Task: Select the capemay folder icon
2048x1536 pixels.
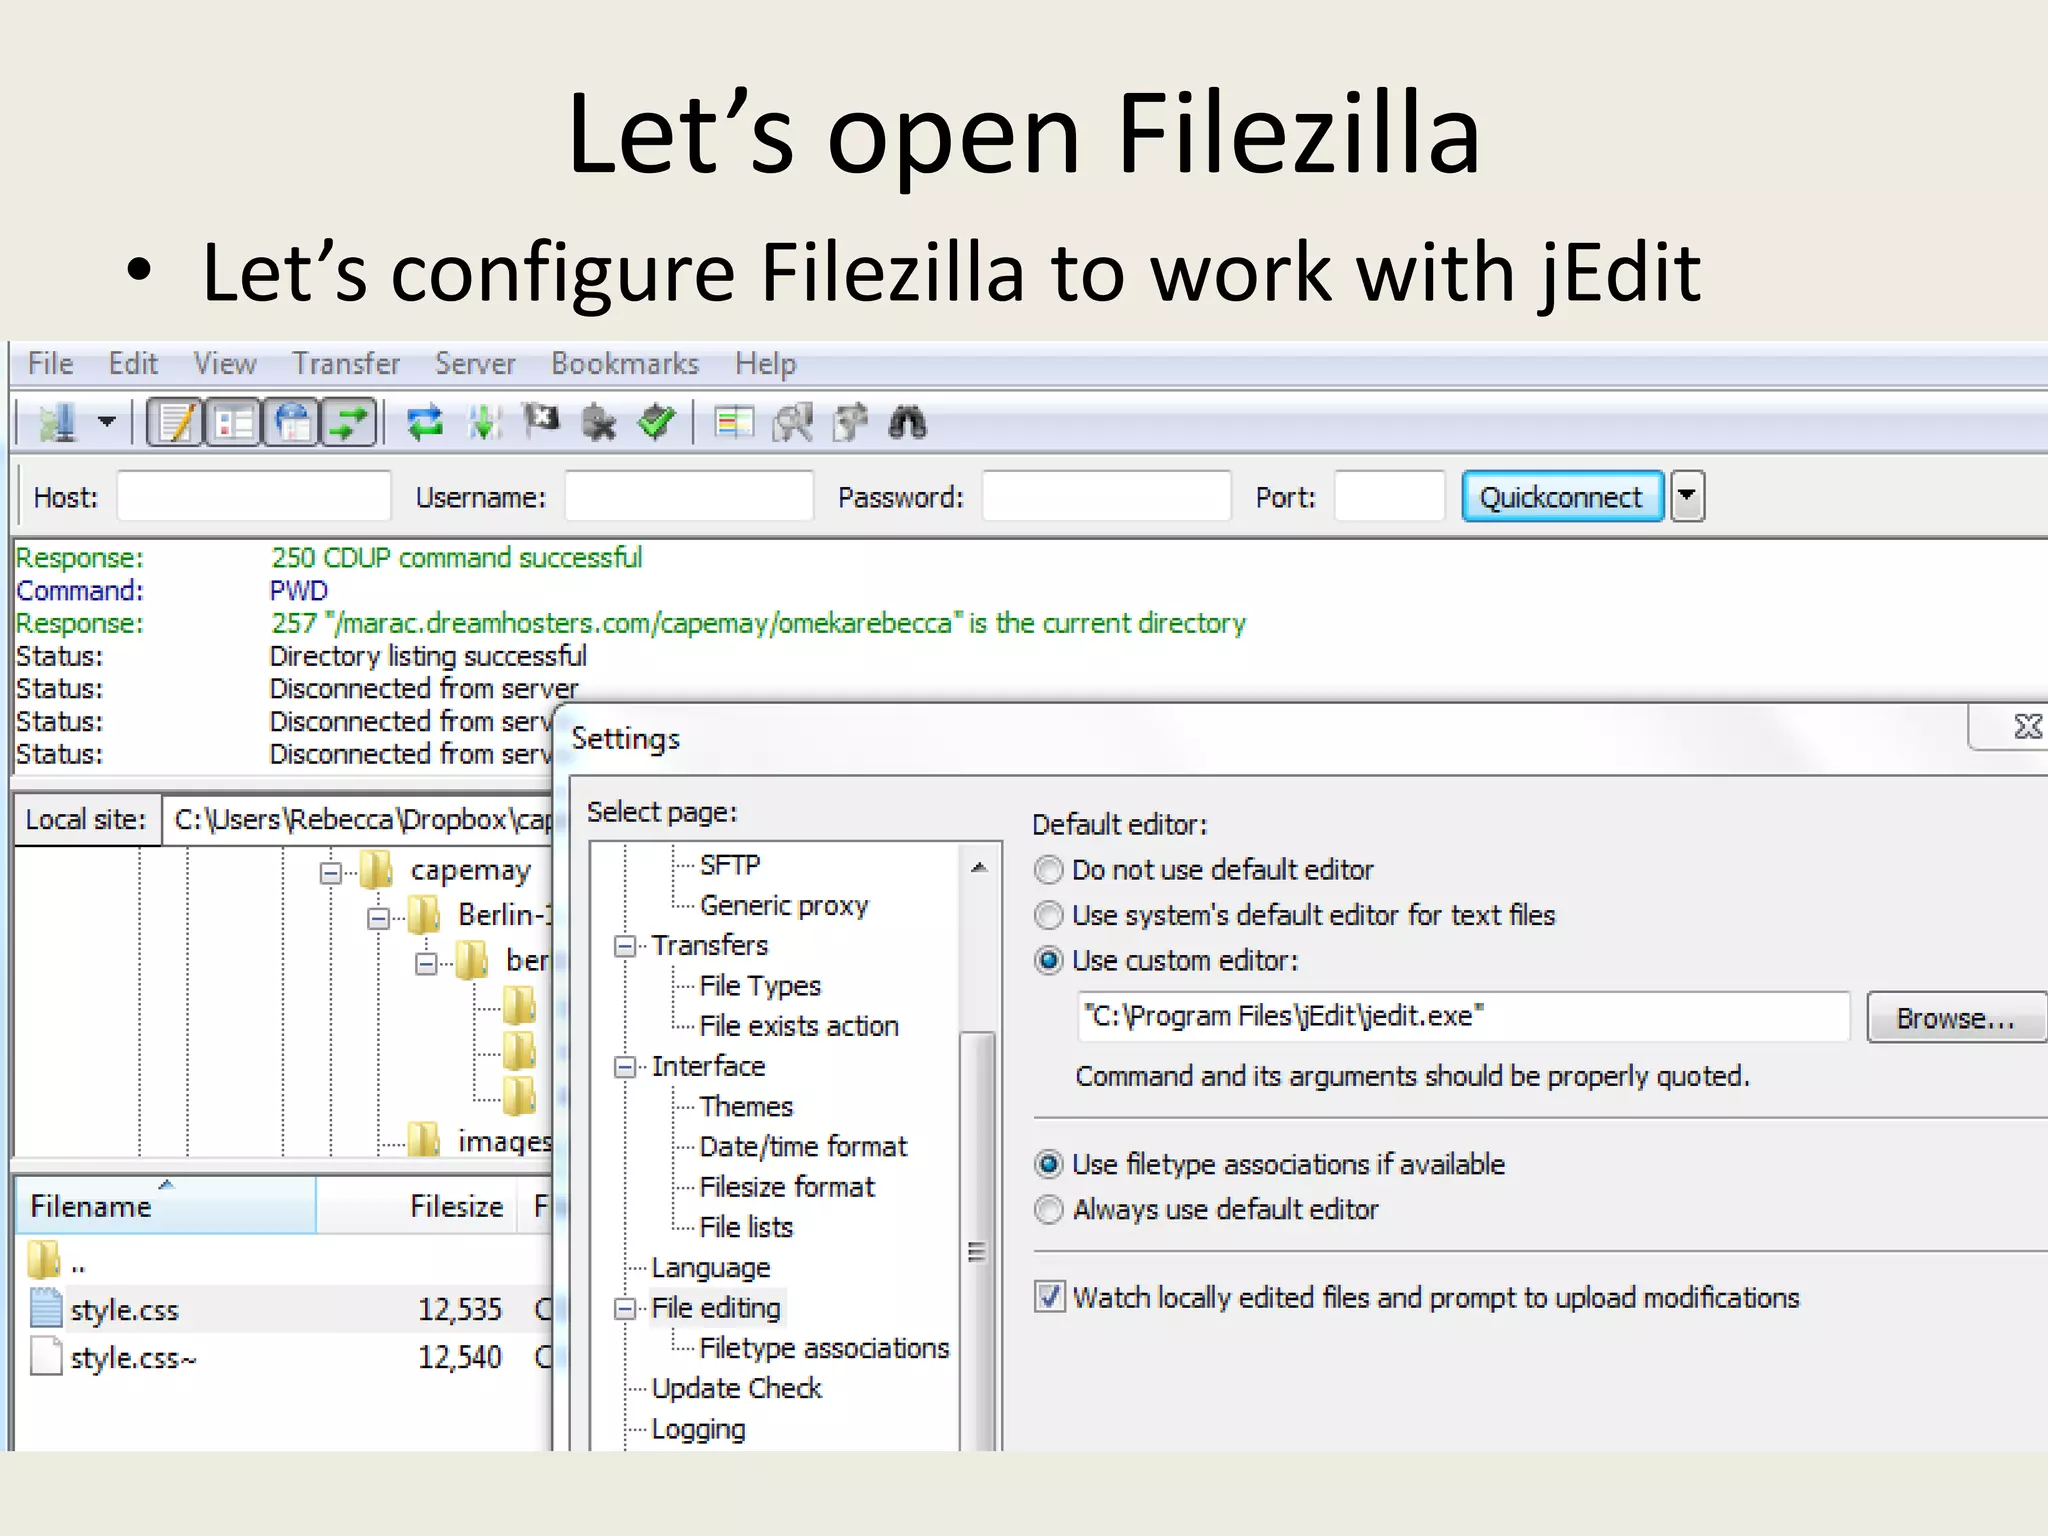Action: 377,870
